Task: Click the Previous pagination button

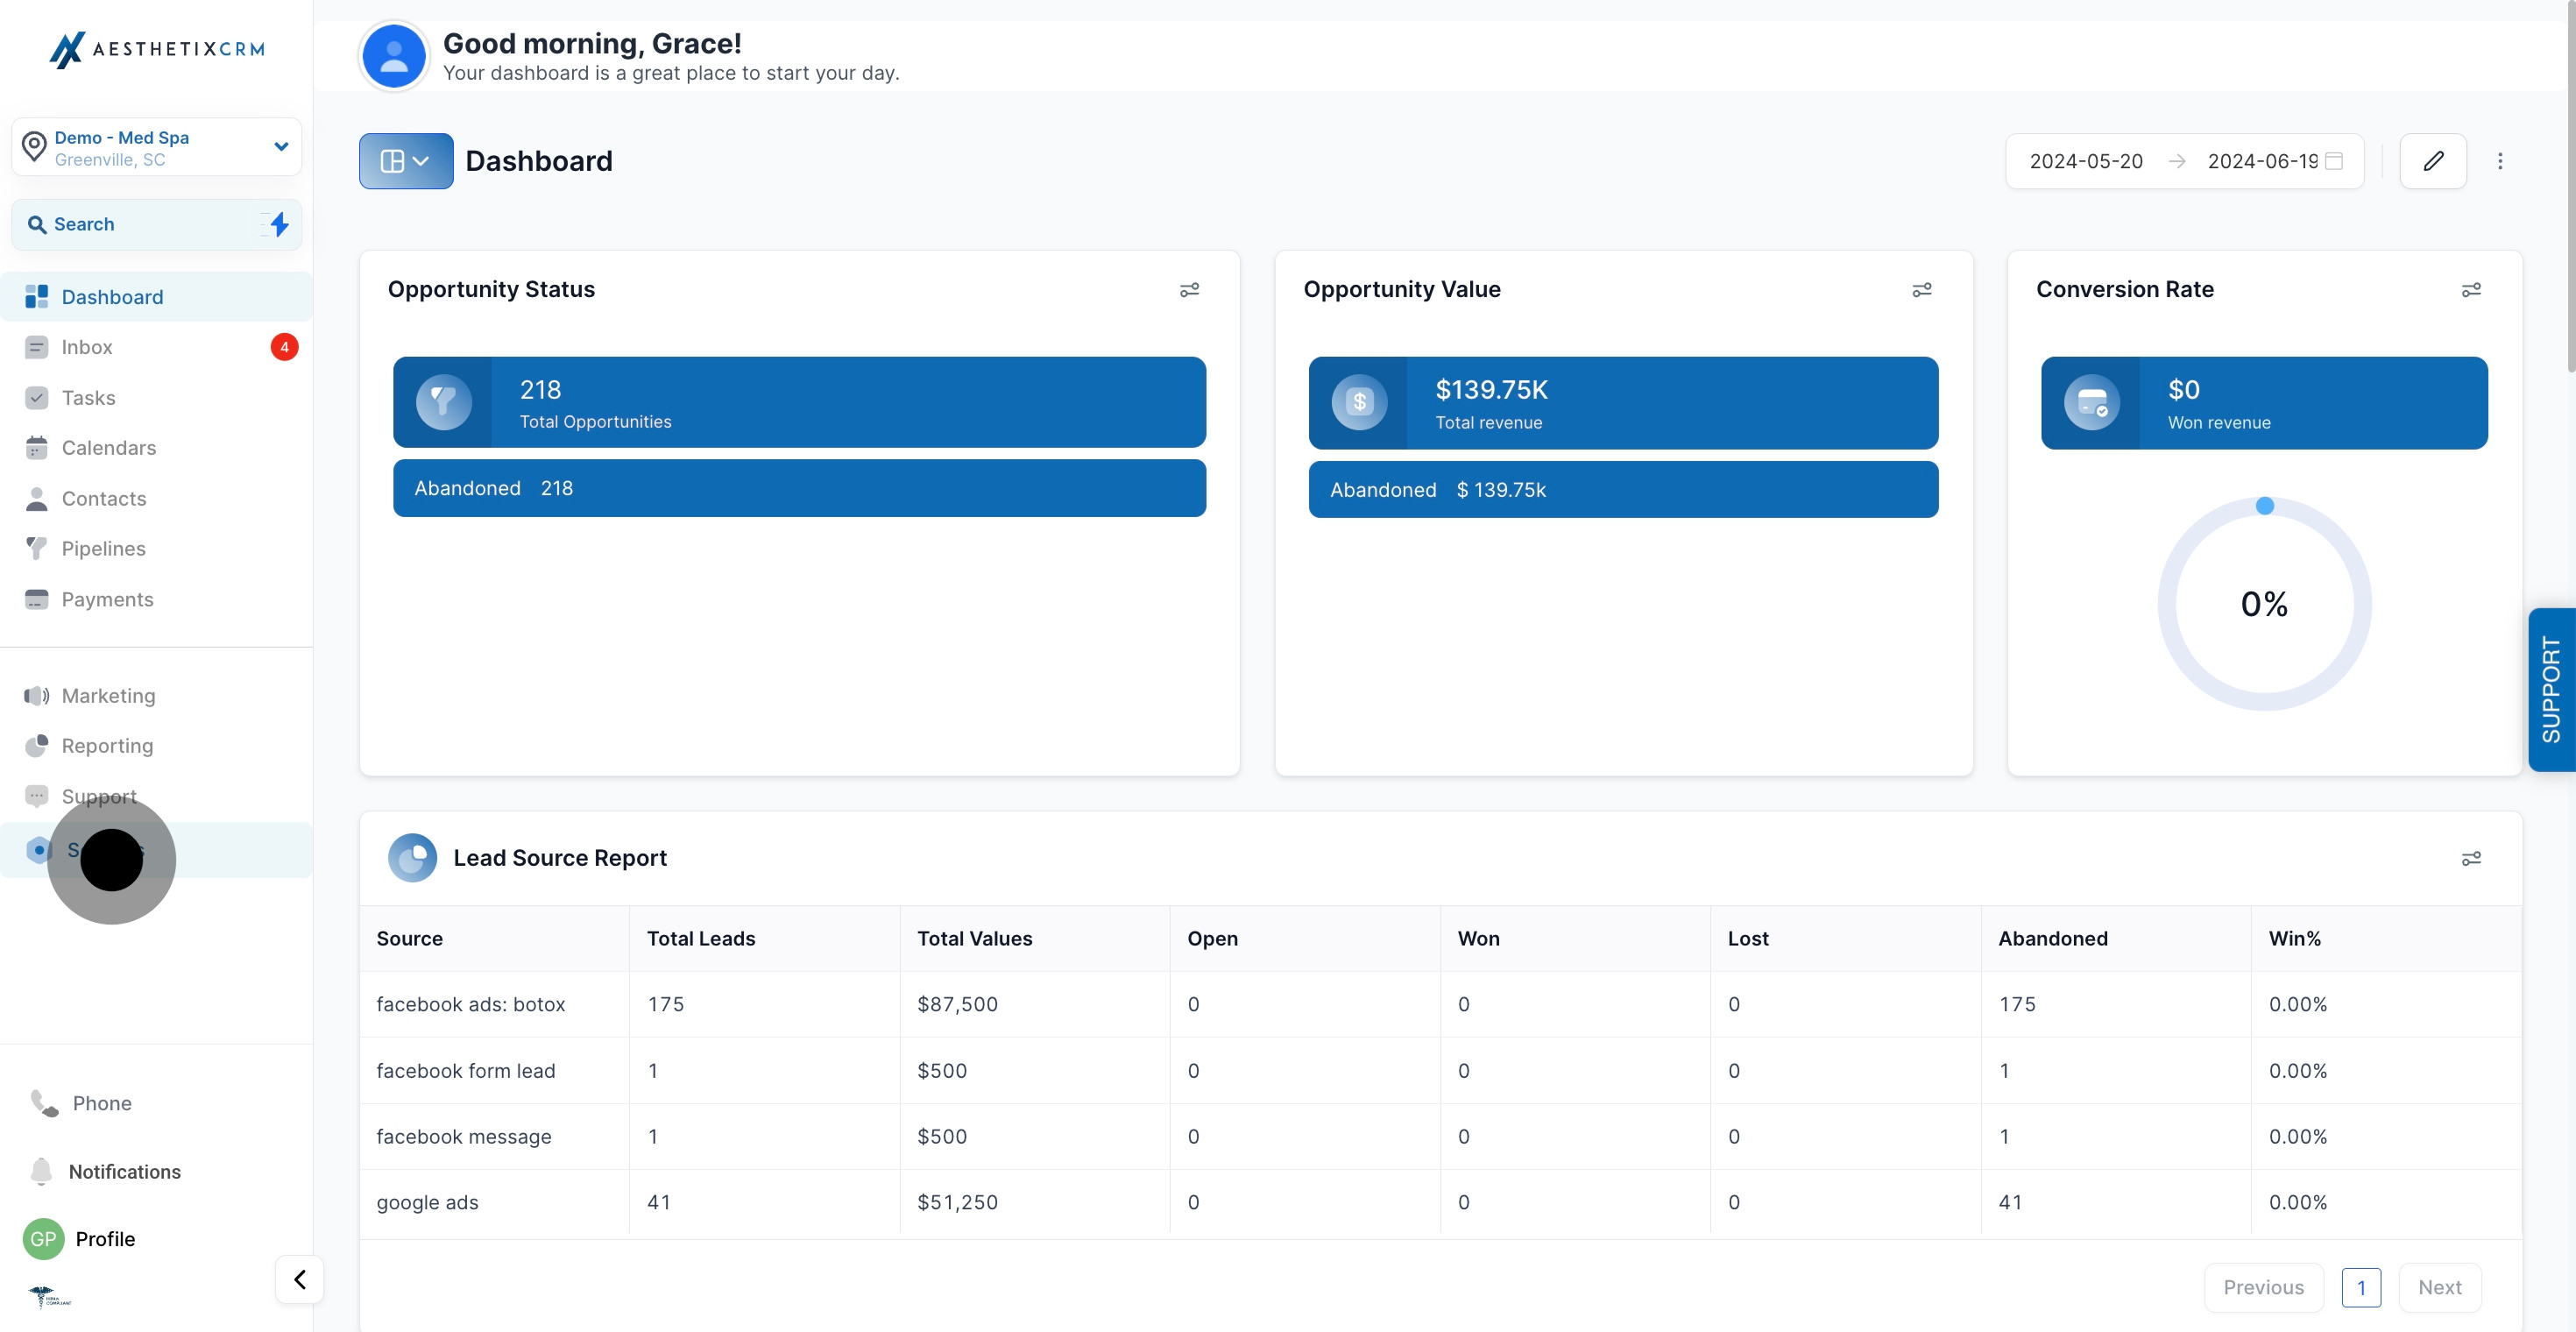Action: click(x=2263, y=1287)
